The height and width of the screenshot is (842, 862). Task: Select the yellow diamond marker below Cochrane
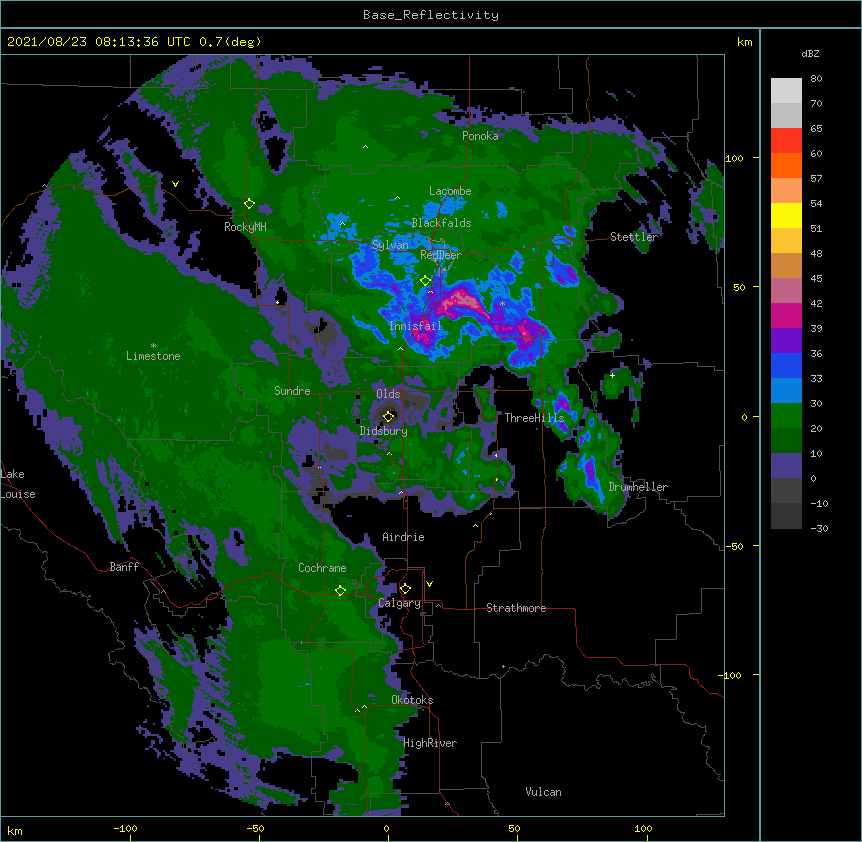click(x=340, y=590)
